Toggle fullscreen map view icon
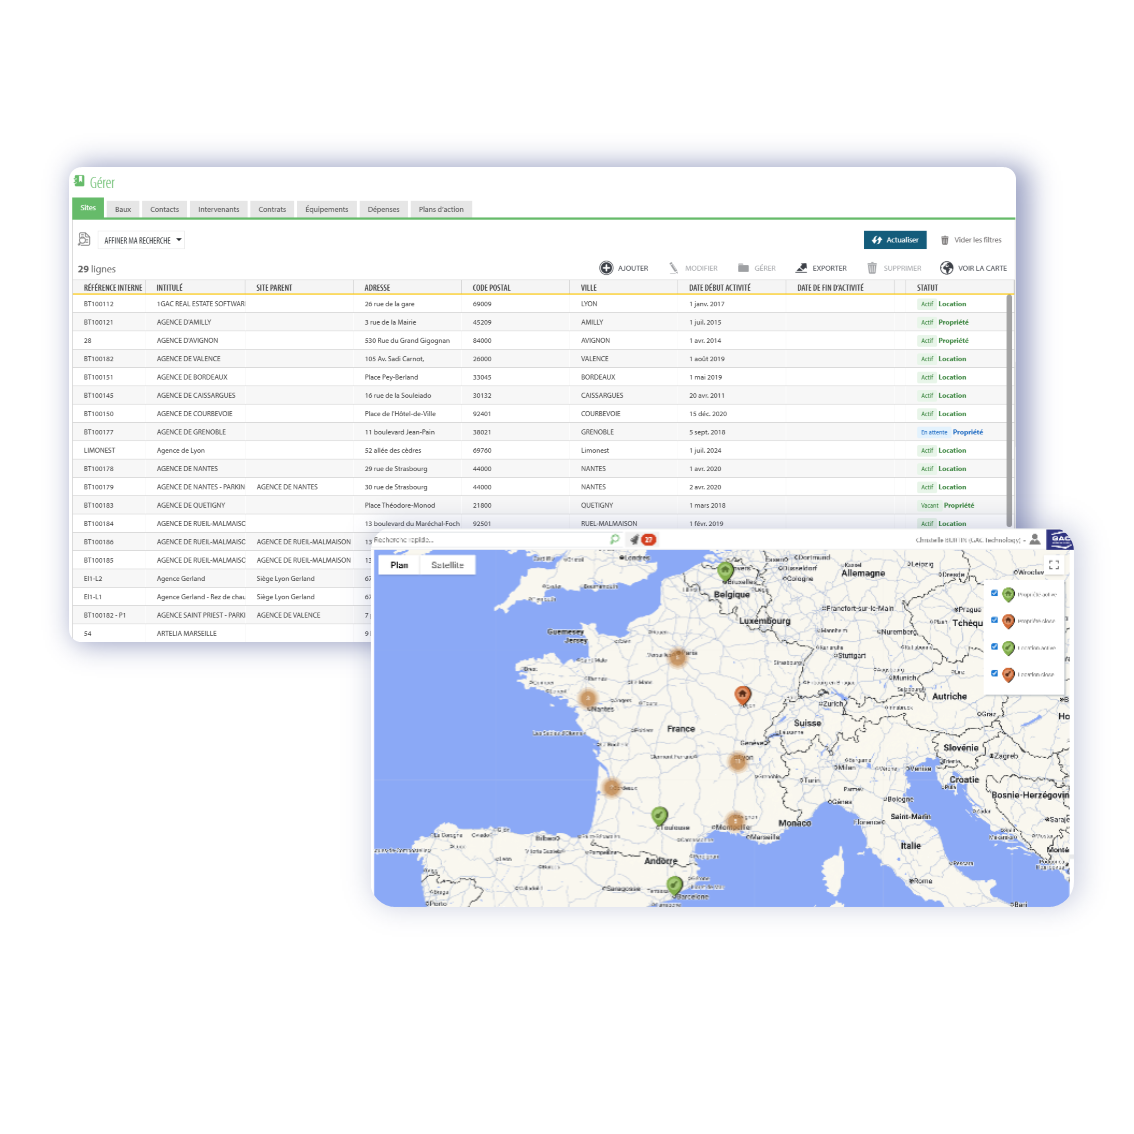Image resolution: width=1134 pixels, height=1134 pixels. click(1053, 565)
